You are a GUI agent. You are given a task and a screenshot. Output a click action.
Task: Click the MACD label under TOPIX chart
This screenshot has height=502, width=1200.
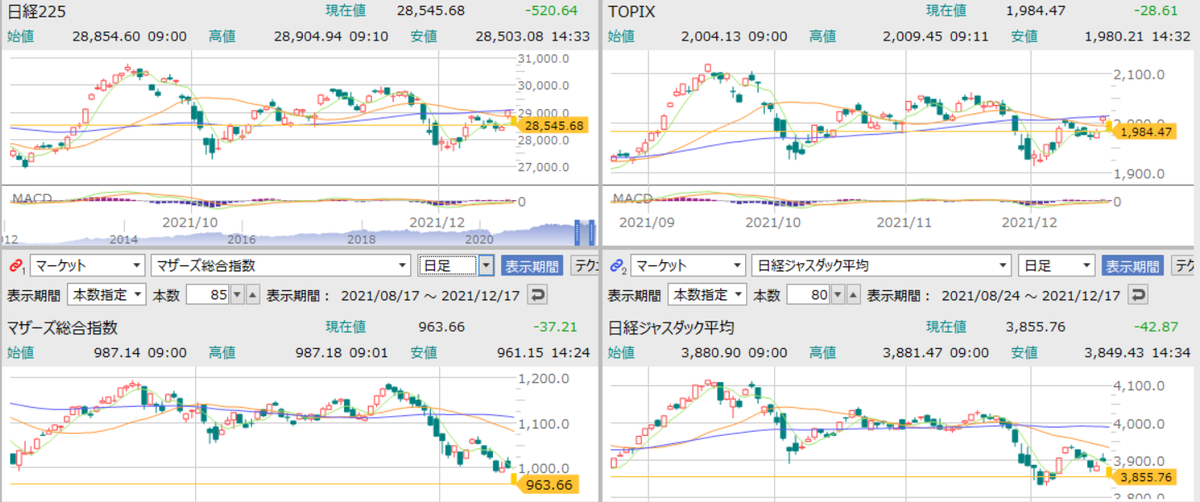pos(631,198)
